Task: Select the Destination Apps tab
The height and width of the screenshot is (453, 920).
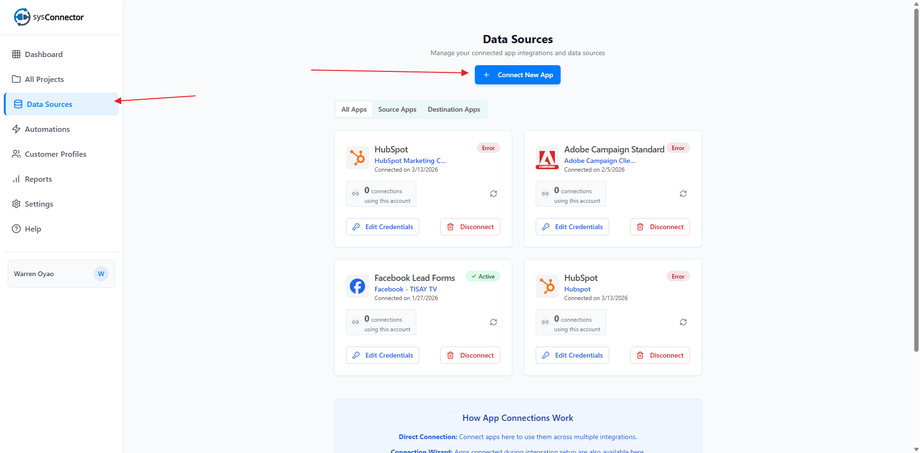Action: click(454, 109)
